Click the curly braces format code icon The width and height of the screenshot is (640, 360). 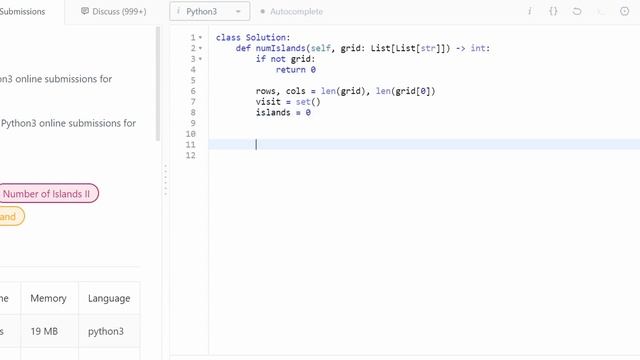(553, 11)
